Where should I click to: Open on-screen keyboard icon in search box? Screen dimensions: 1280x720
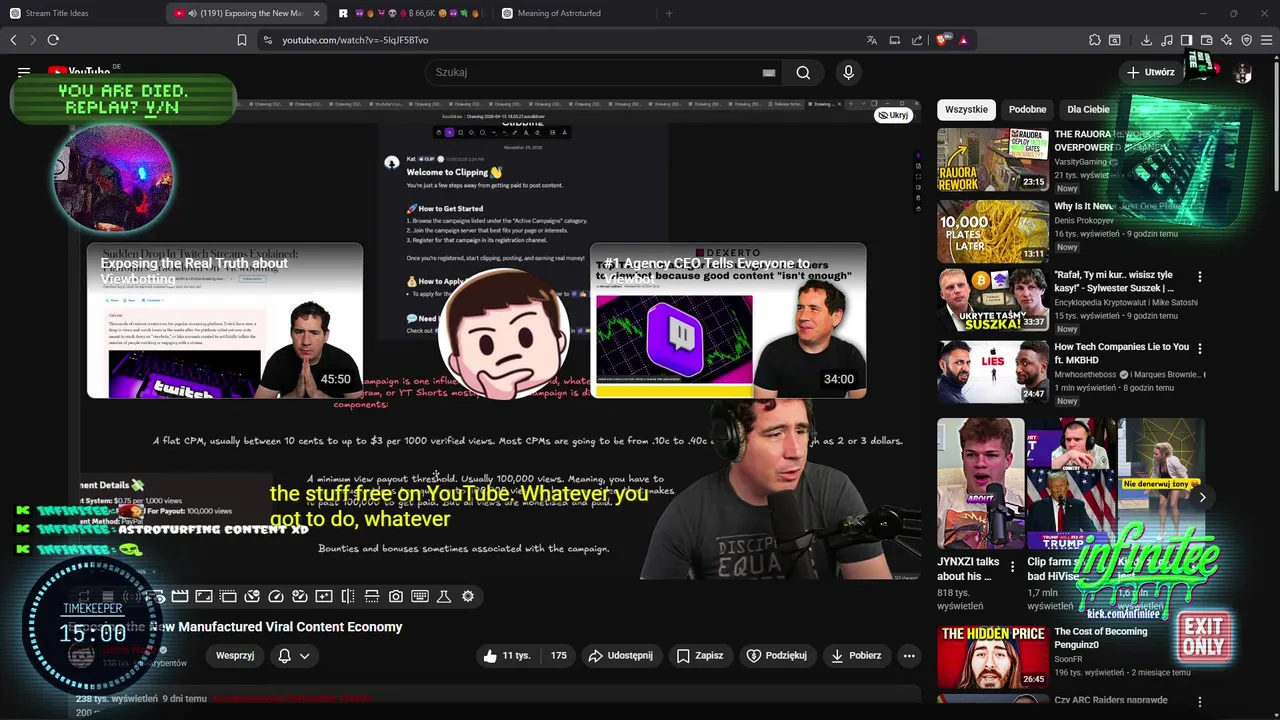tap(769, 72)
